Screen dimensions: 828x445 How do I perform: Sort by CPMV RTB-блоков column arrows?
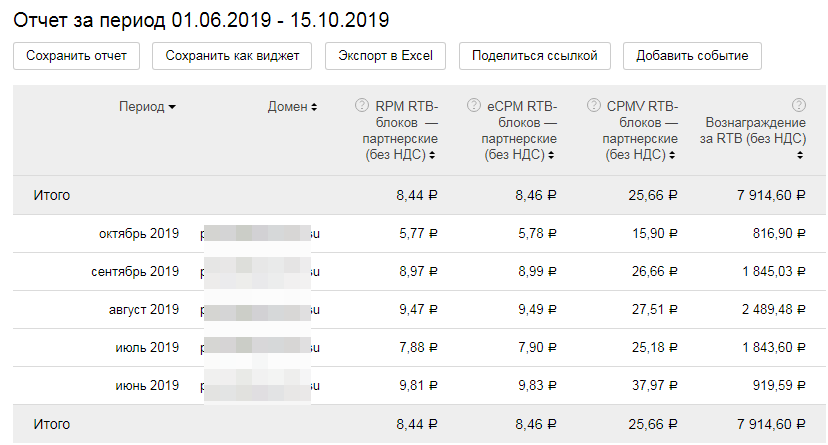(673, 155)
